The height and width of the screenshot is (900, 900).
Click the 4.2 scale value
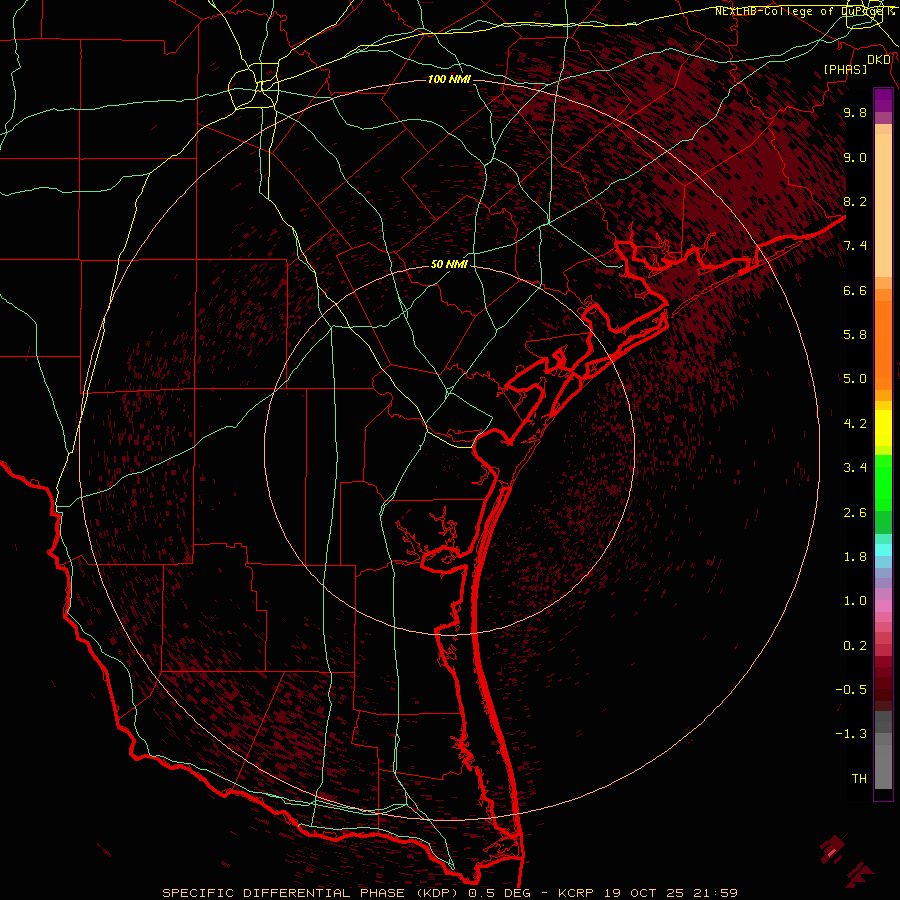pos(855,424)
